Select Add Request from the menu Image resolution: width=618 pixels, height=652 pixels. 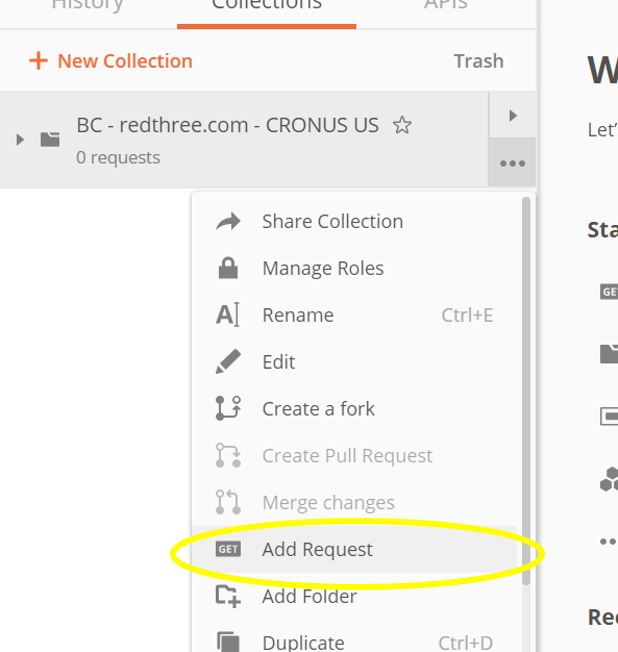[354, 549]
